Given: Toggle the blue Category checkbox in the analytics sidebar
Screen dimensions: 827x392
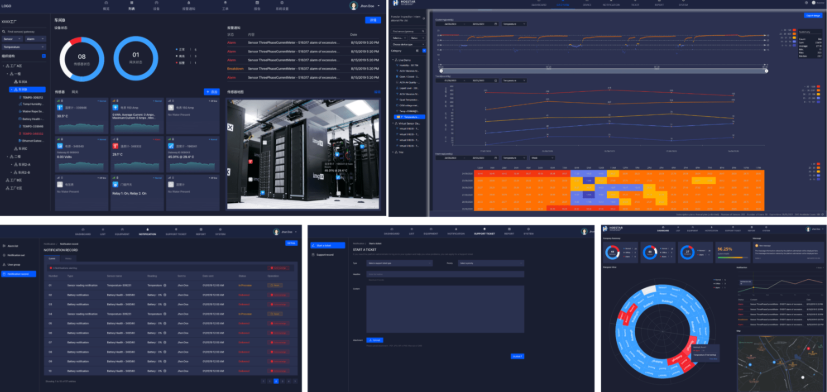Looking at the screenshot, I should click(424, 51).
